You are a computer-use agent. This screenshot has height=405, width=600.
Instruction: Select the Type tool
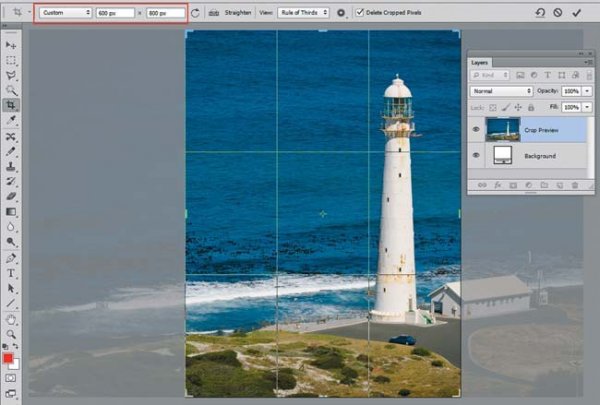tap(11, 272)
